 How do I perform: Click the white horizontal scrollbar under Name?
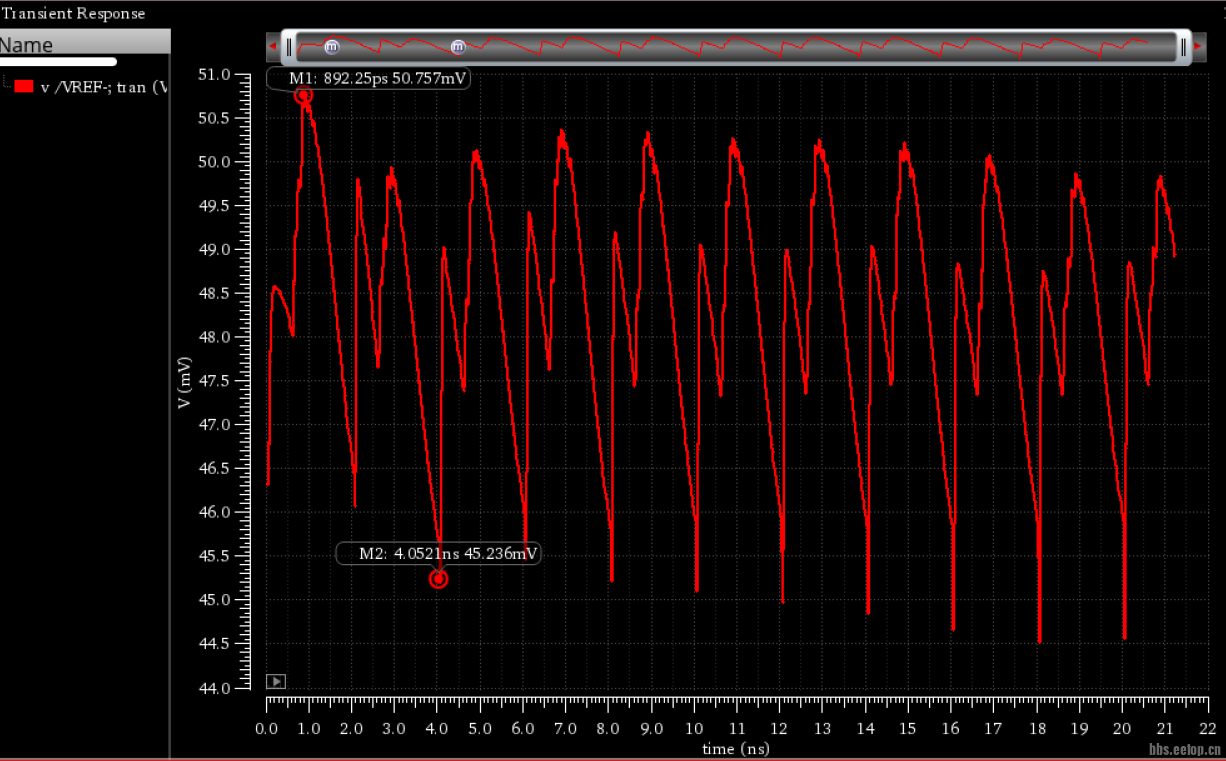click(x=58, y=62)
